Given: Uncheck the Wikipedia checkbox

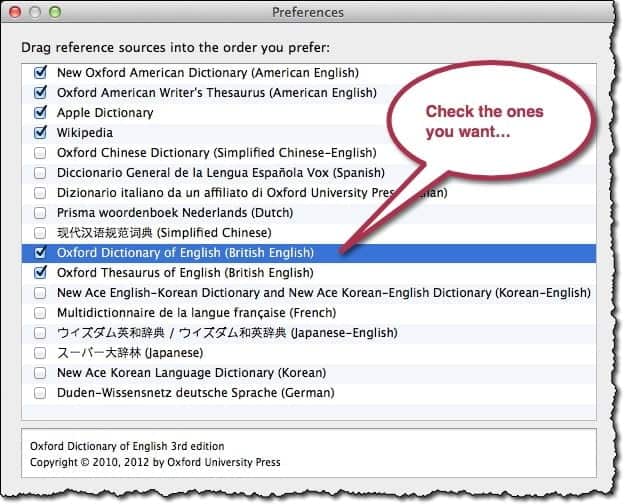Looking at the screenshot, I should click(40, 133).
